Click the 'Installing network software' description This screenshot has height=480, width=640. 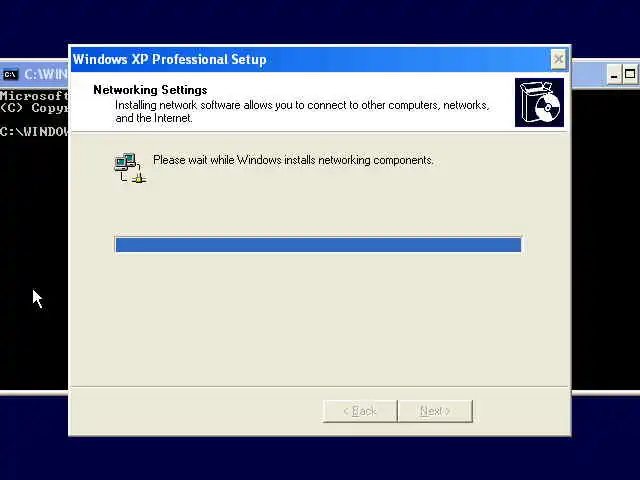pos(302,111)
